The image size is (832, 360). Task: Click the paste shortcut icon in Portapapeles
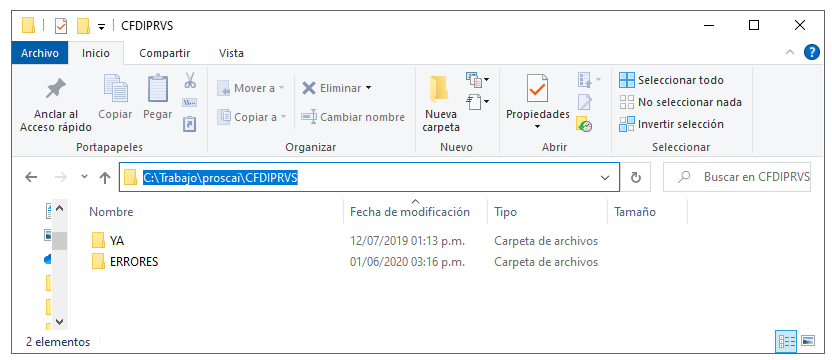pyautogui.click(x=189, y=124)
